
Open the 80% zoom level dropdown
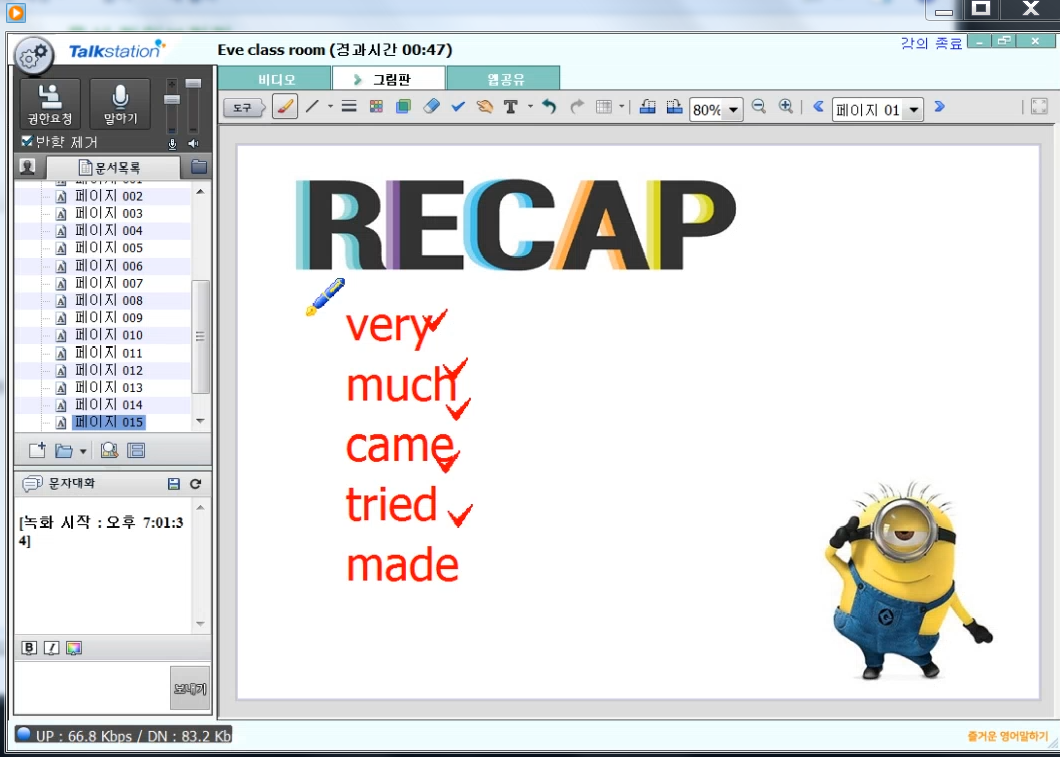[x=733, y=110]
